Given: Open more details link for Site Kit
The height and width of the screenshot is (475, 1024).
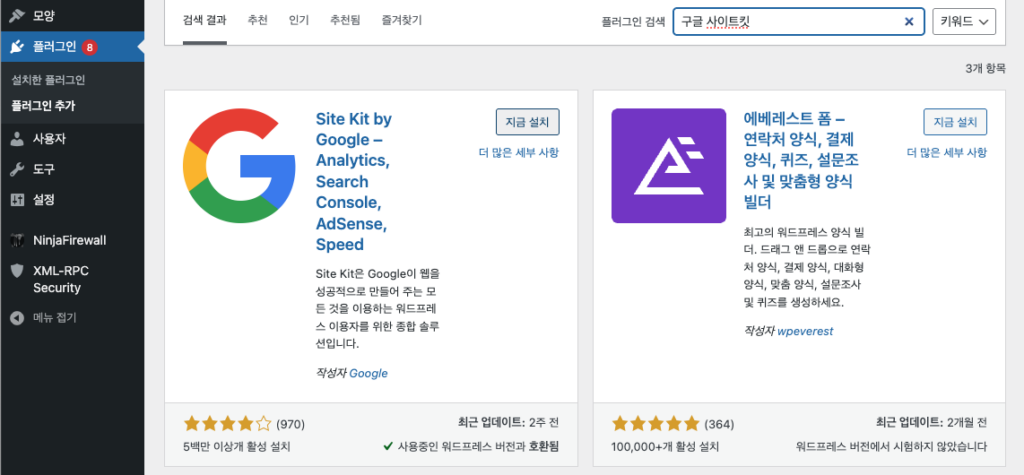Looking at the screenshot, I should pos(519,152).
